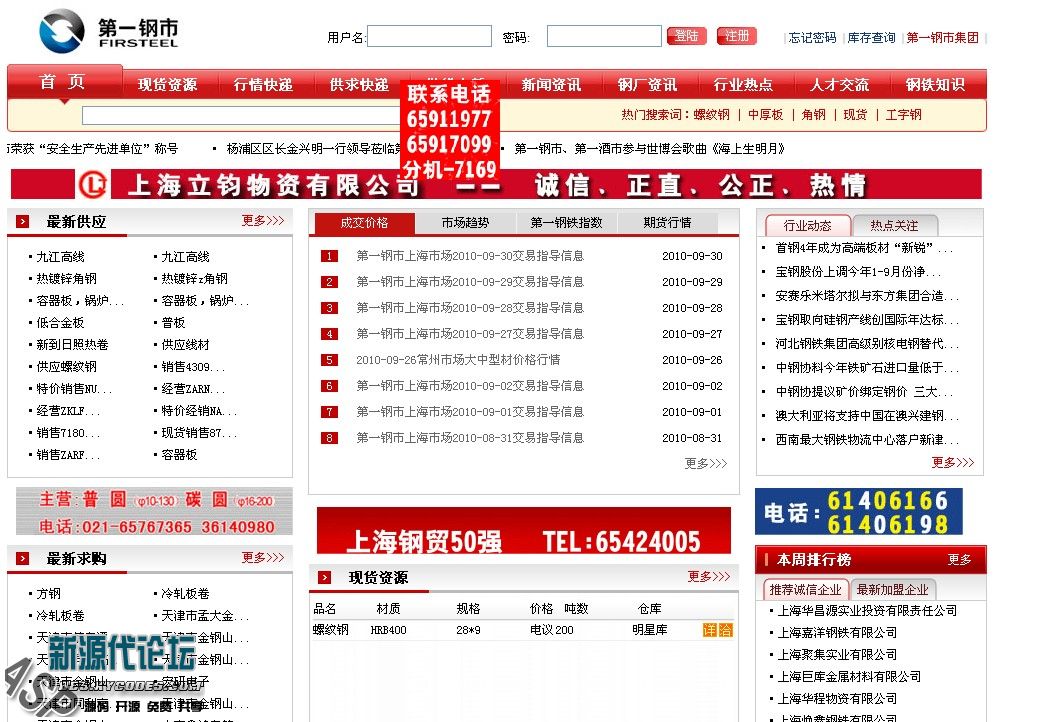Open the 忘记密码 link
Viewport: 1057px width, 722px height.
point(812,38)
